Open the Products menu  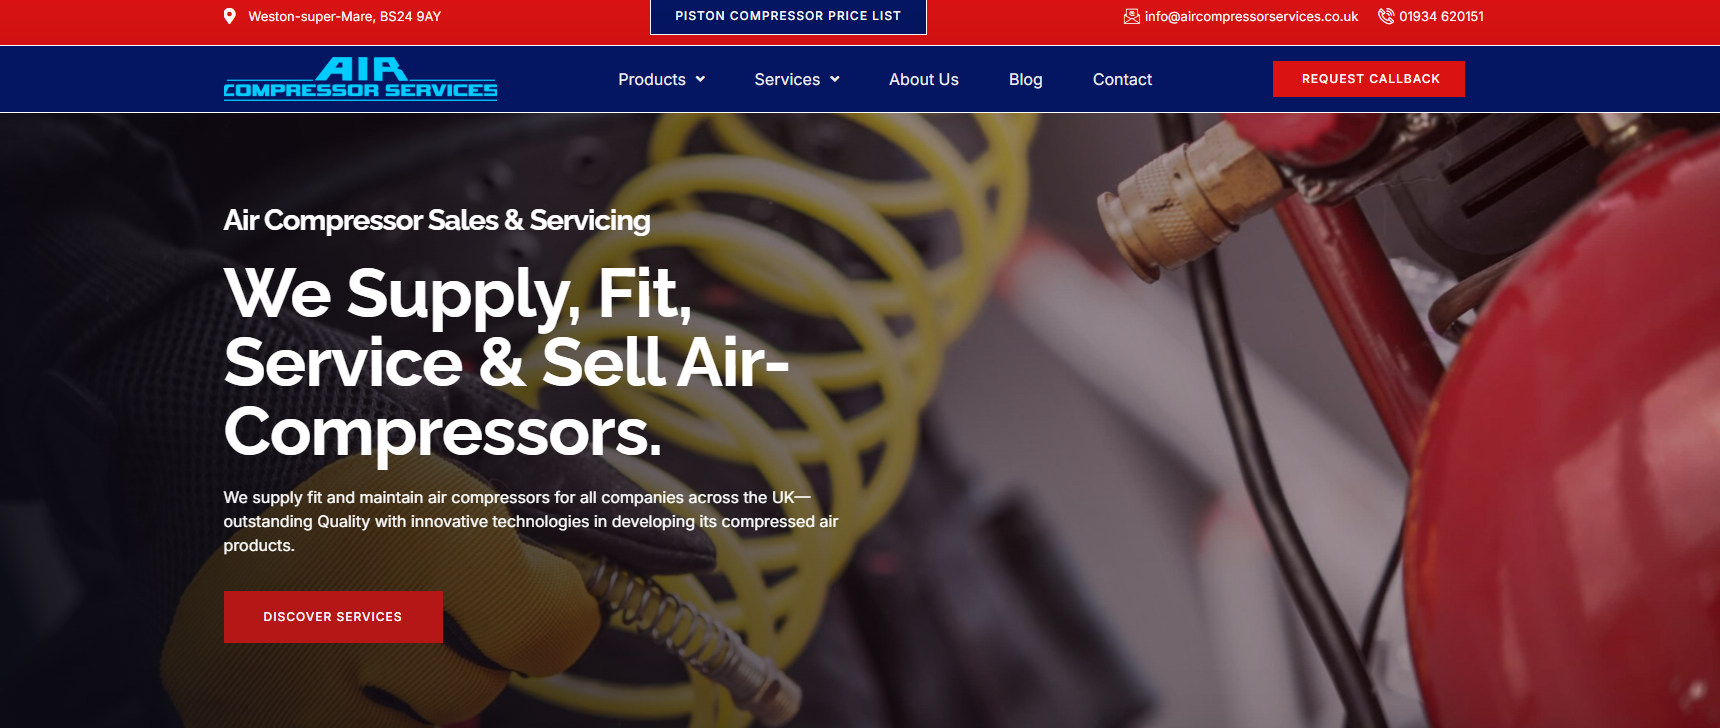click(652, 79)
